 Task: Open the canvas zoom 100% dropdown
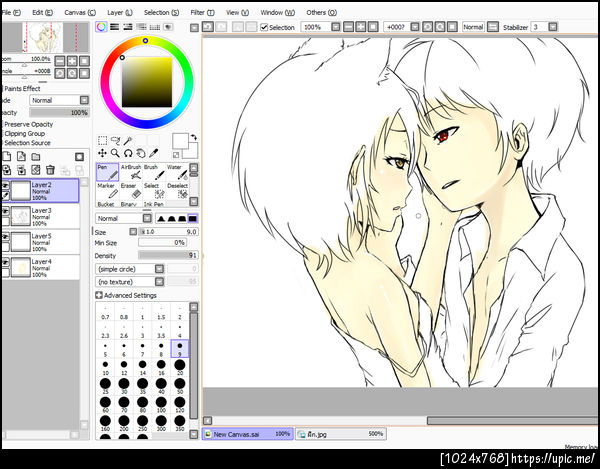coord(336,27)
